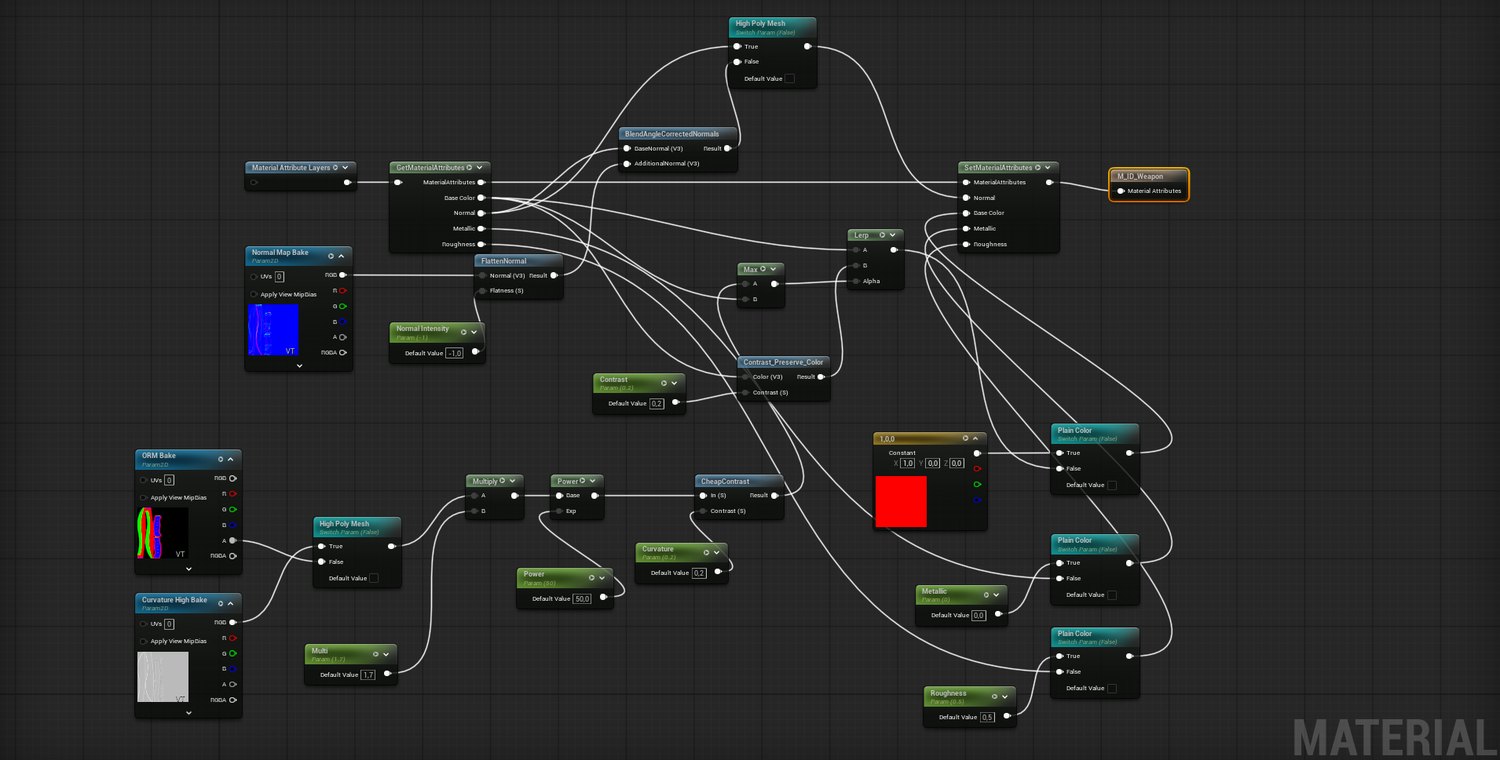The image size is (1500, 760).
Task: Click the blue channel pin on 1,0,0 constant
Action: (x=977, y=499)
